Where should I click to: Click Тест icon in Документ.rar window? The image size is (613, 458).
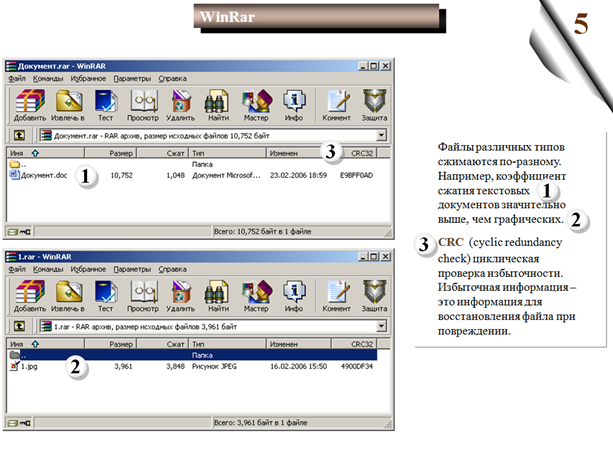[105, 105]
